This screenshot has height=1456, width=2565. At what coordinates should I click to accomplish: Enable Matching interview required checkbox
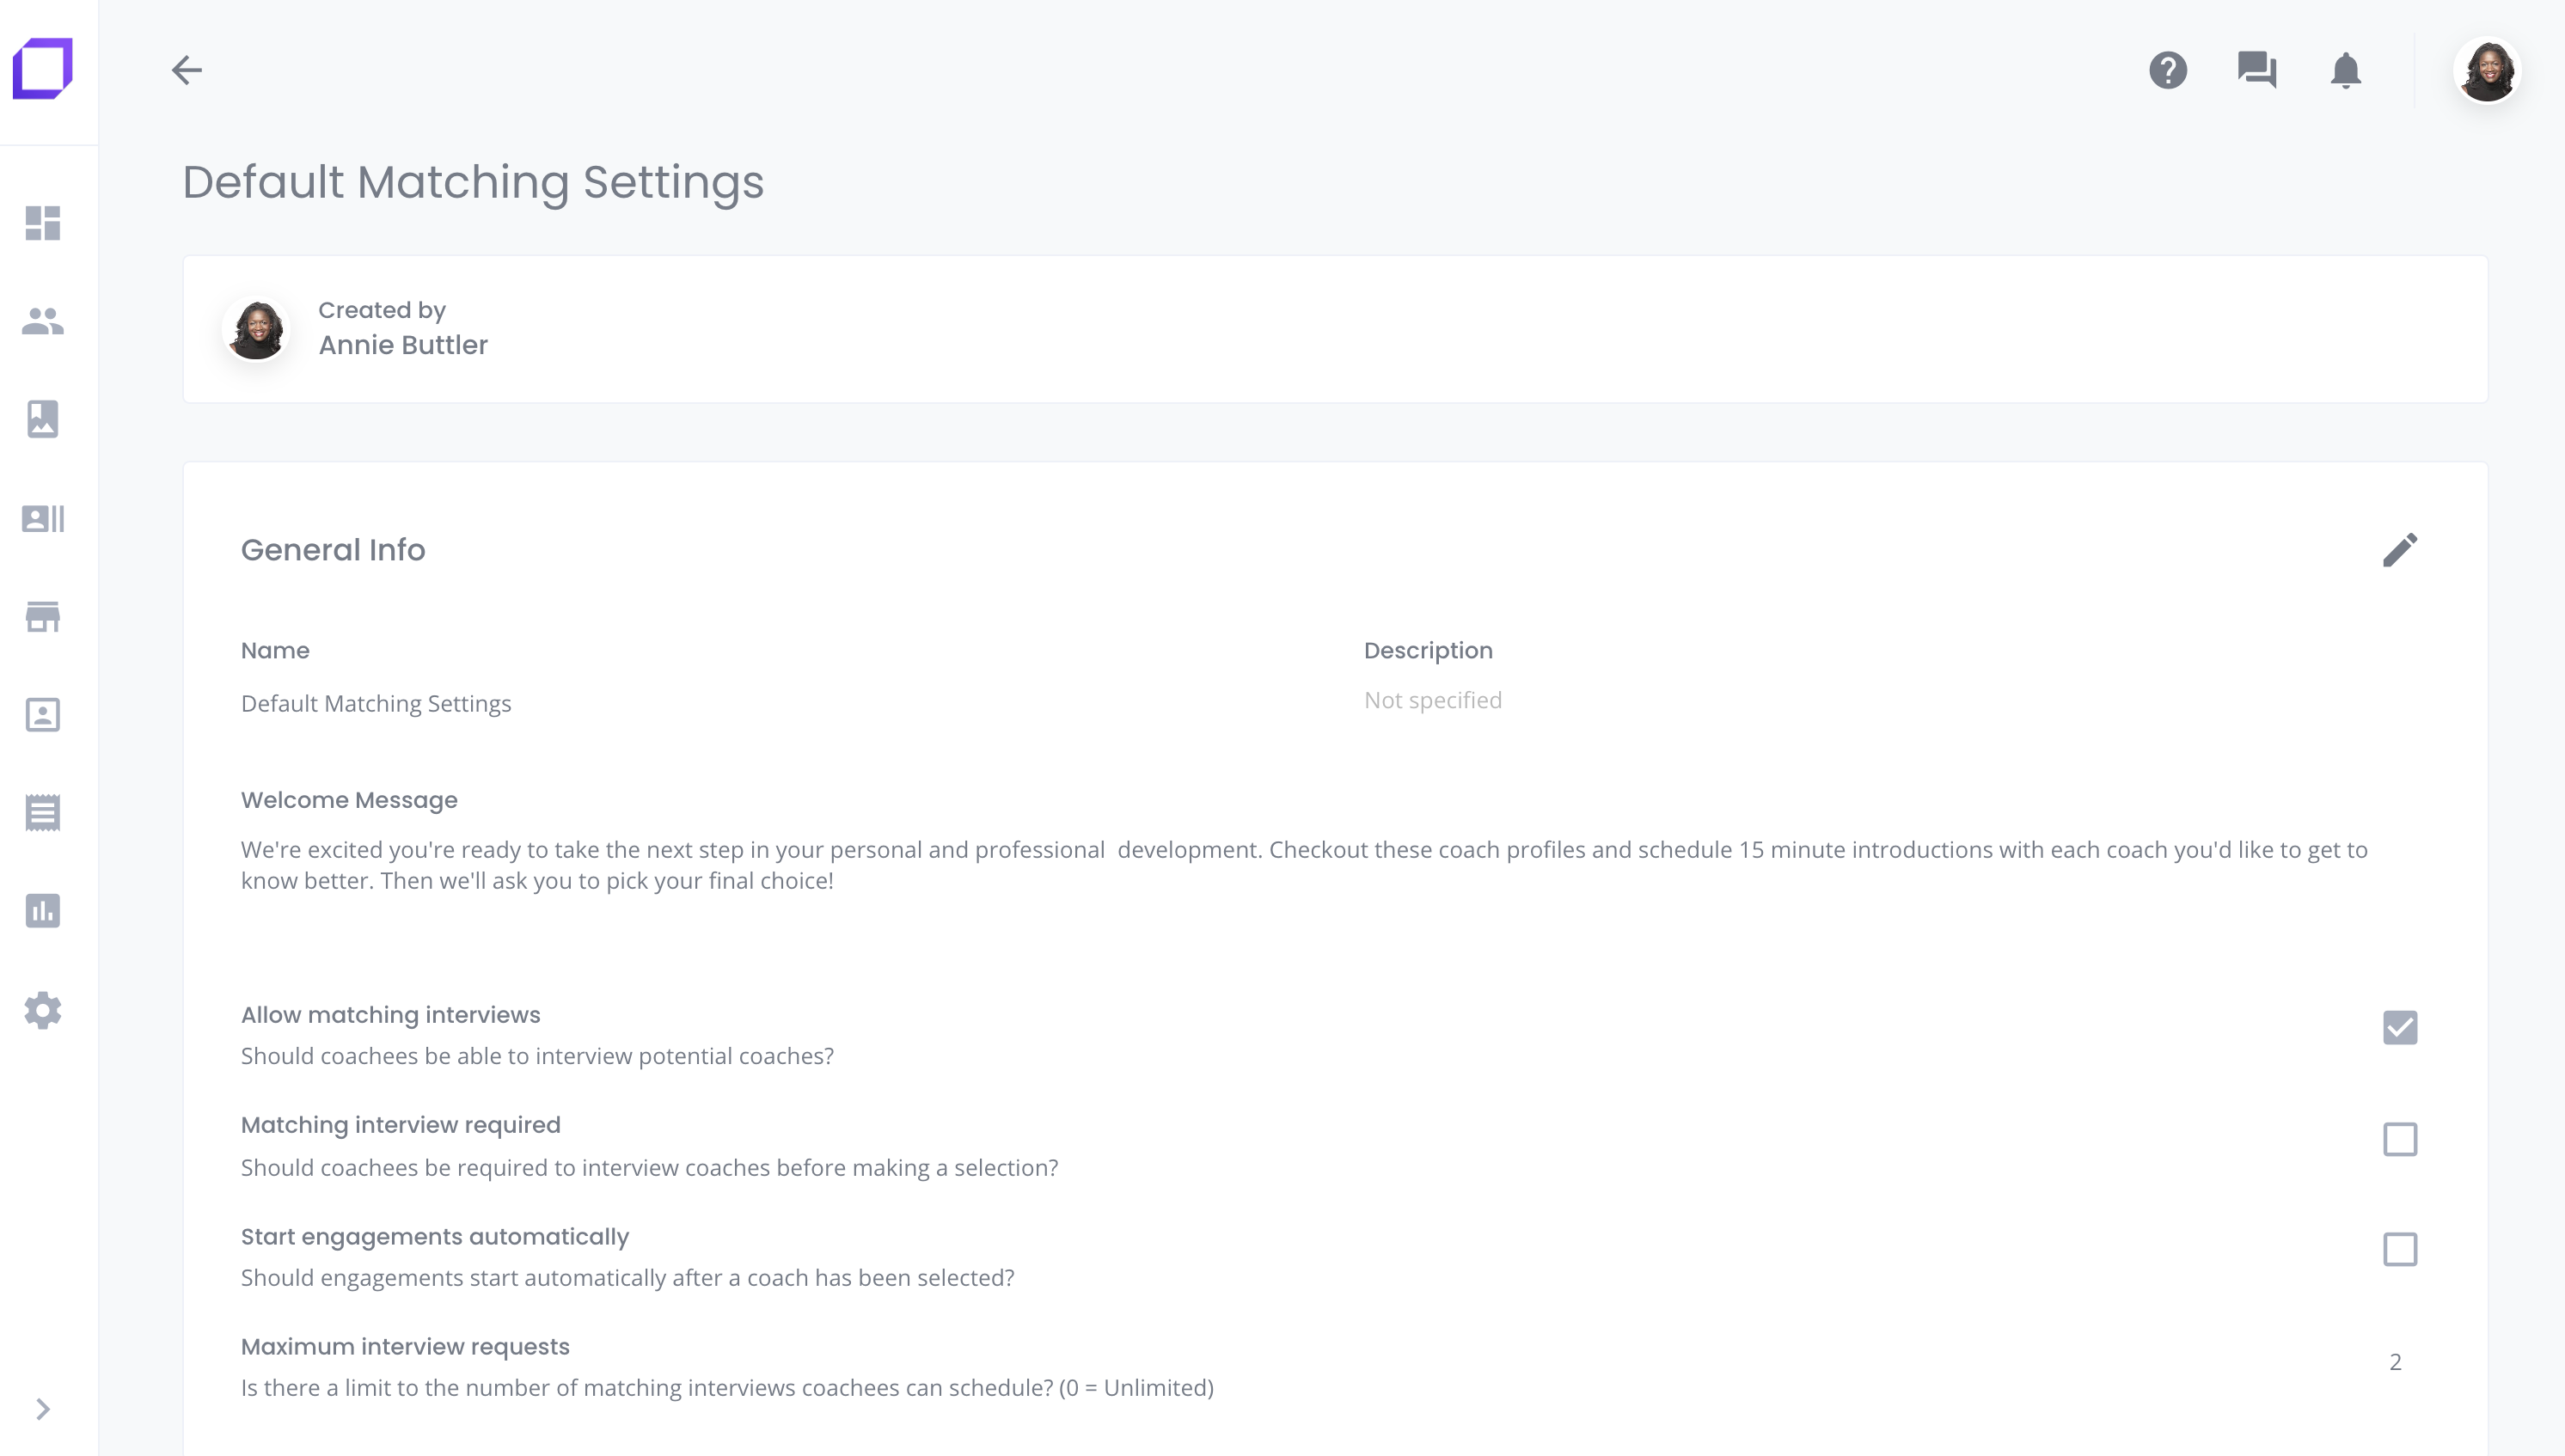tap(2400, 1139)
